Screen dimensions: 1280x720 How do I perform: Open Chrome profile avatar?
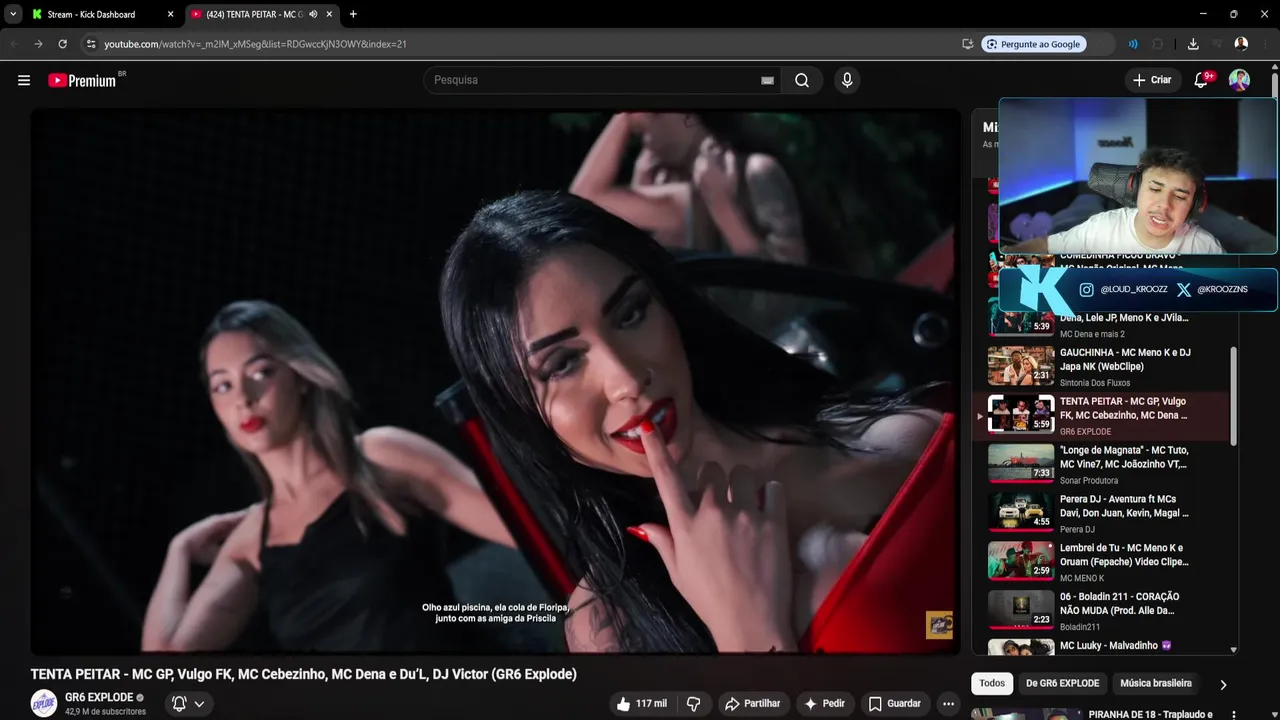click(1241, 44)
